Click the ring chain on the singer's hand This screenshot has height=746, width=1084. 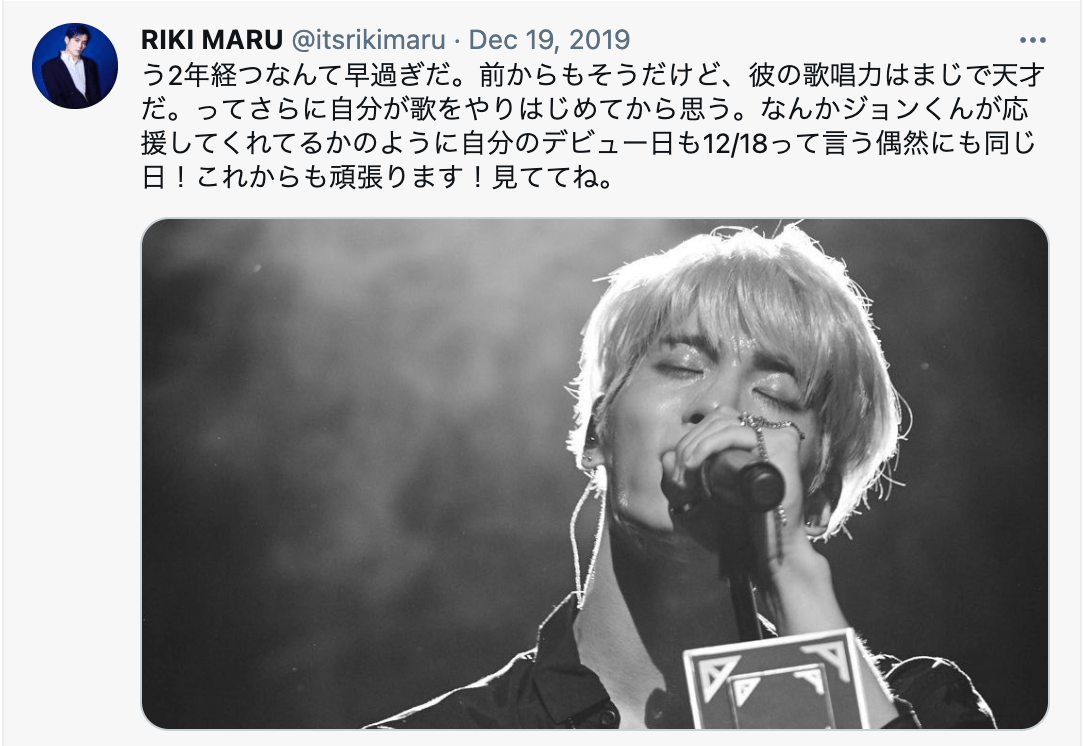[767, 432]
